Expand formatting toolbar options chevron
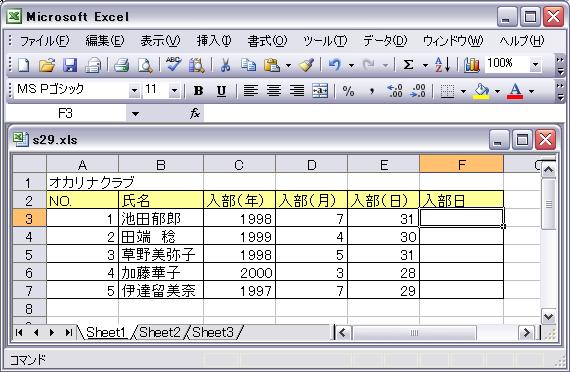The image size is (570, 372). point(560,91)
